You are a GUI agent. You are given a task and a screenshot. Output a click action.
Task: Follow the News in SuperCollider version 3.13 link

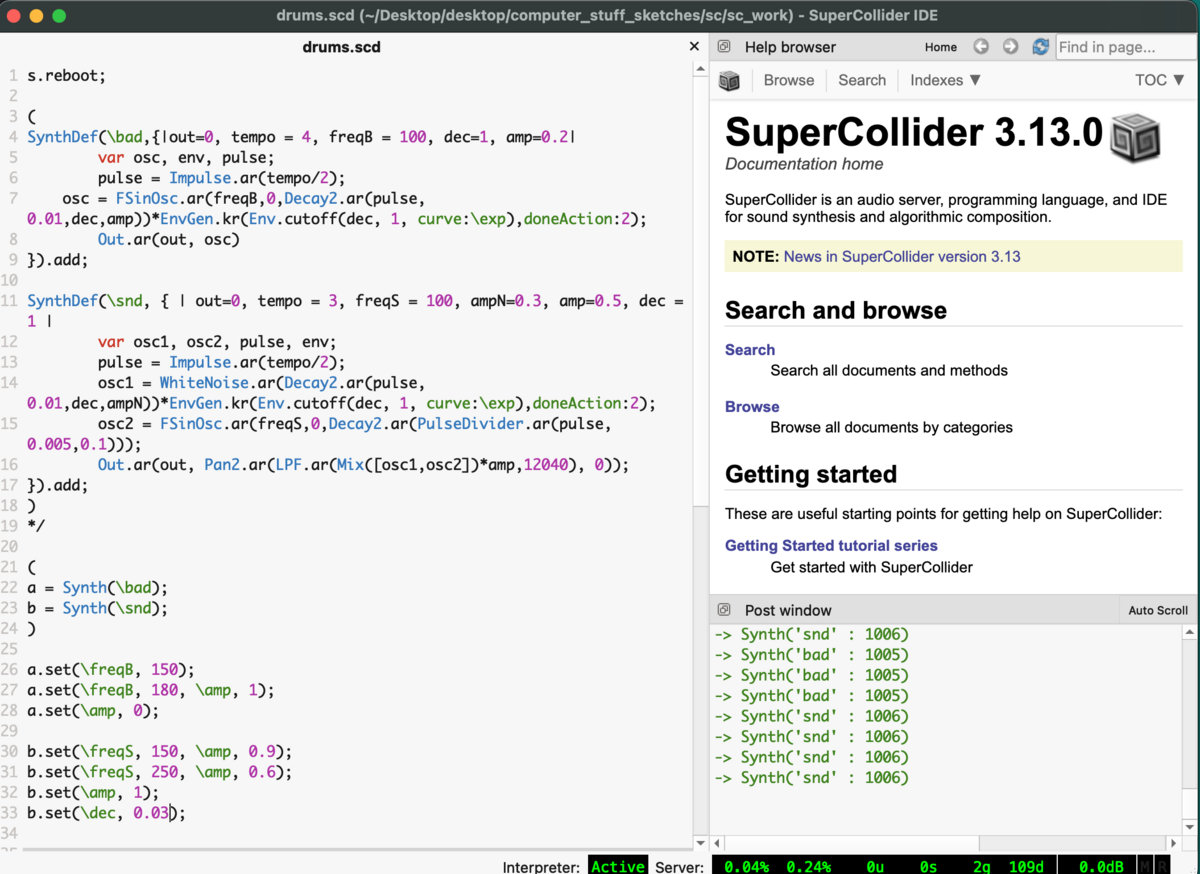(x=902, y=256)
